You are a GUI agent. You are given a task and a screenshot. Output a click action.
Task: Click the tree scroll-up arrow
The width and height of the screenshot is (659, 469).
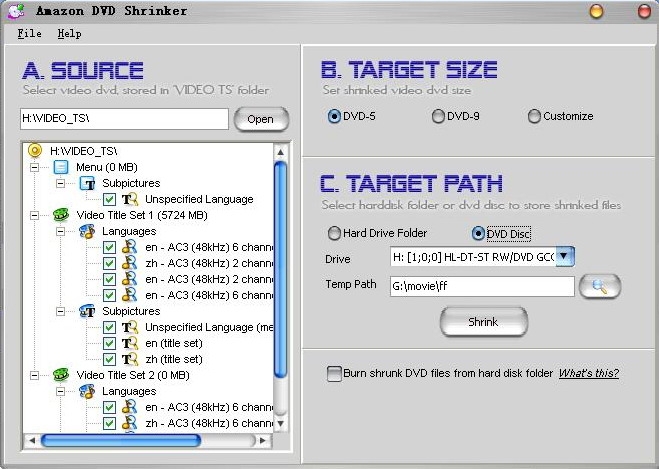[x=280, y=152]
